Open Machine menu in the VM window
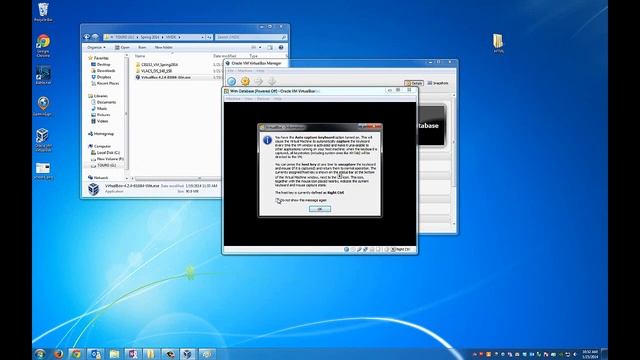This screenshot has width=640, height=360. coord(233,99)
